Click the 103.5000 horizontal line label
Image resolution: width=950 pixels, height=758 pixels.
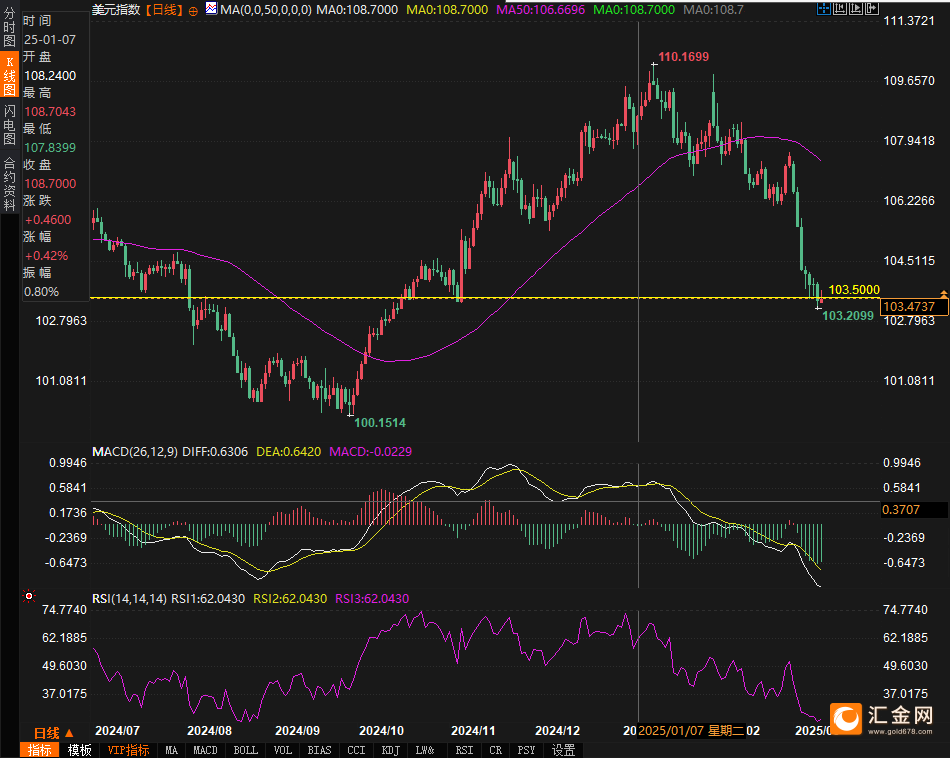click(854, 290)
